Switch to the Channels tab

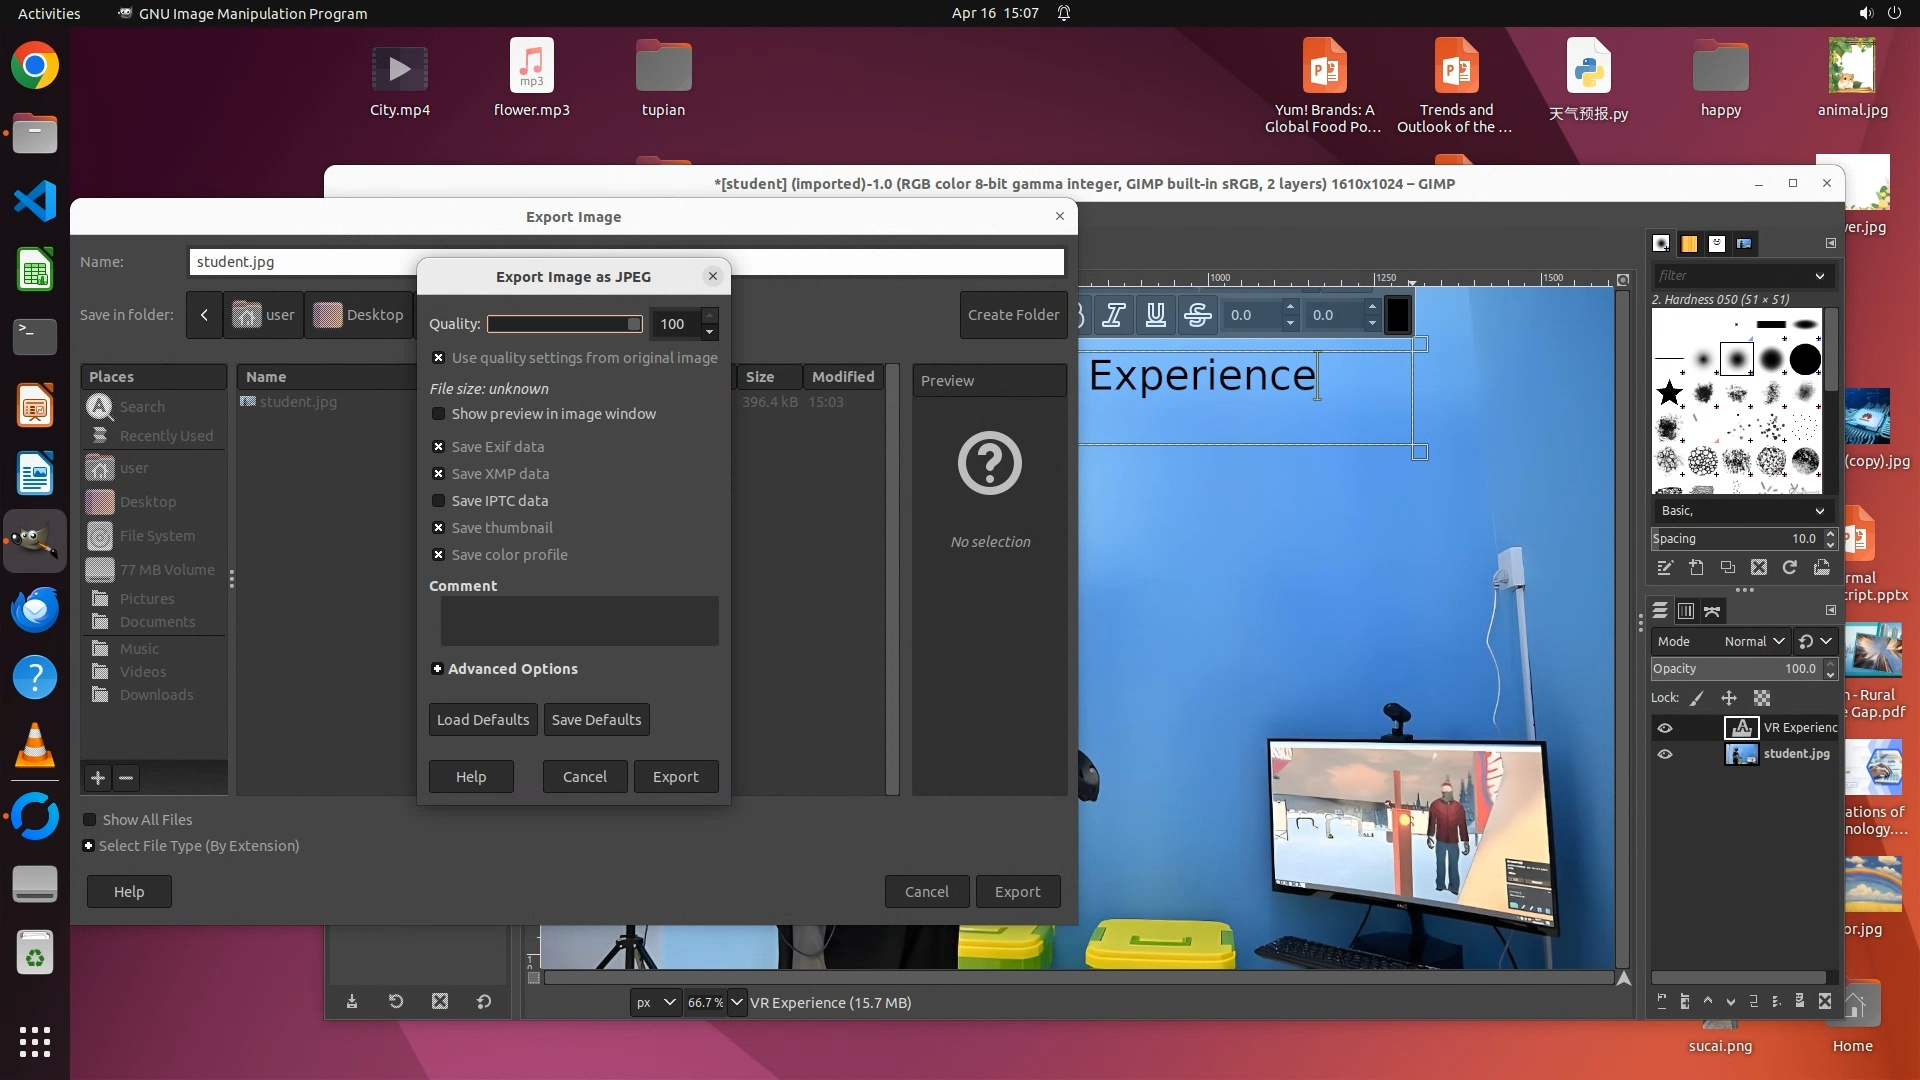click(1686, 611)
